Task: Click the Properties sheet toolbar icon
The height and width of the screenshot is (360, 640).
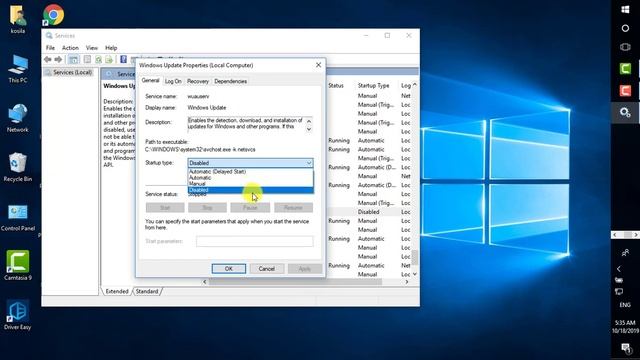Action: (x=87, y=60)
